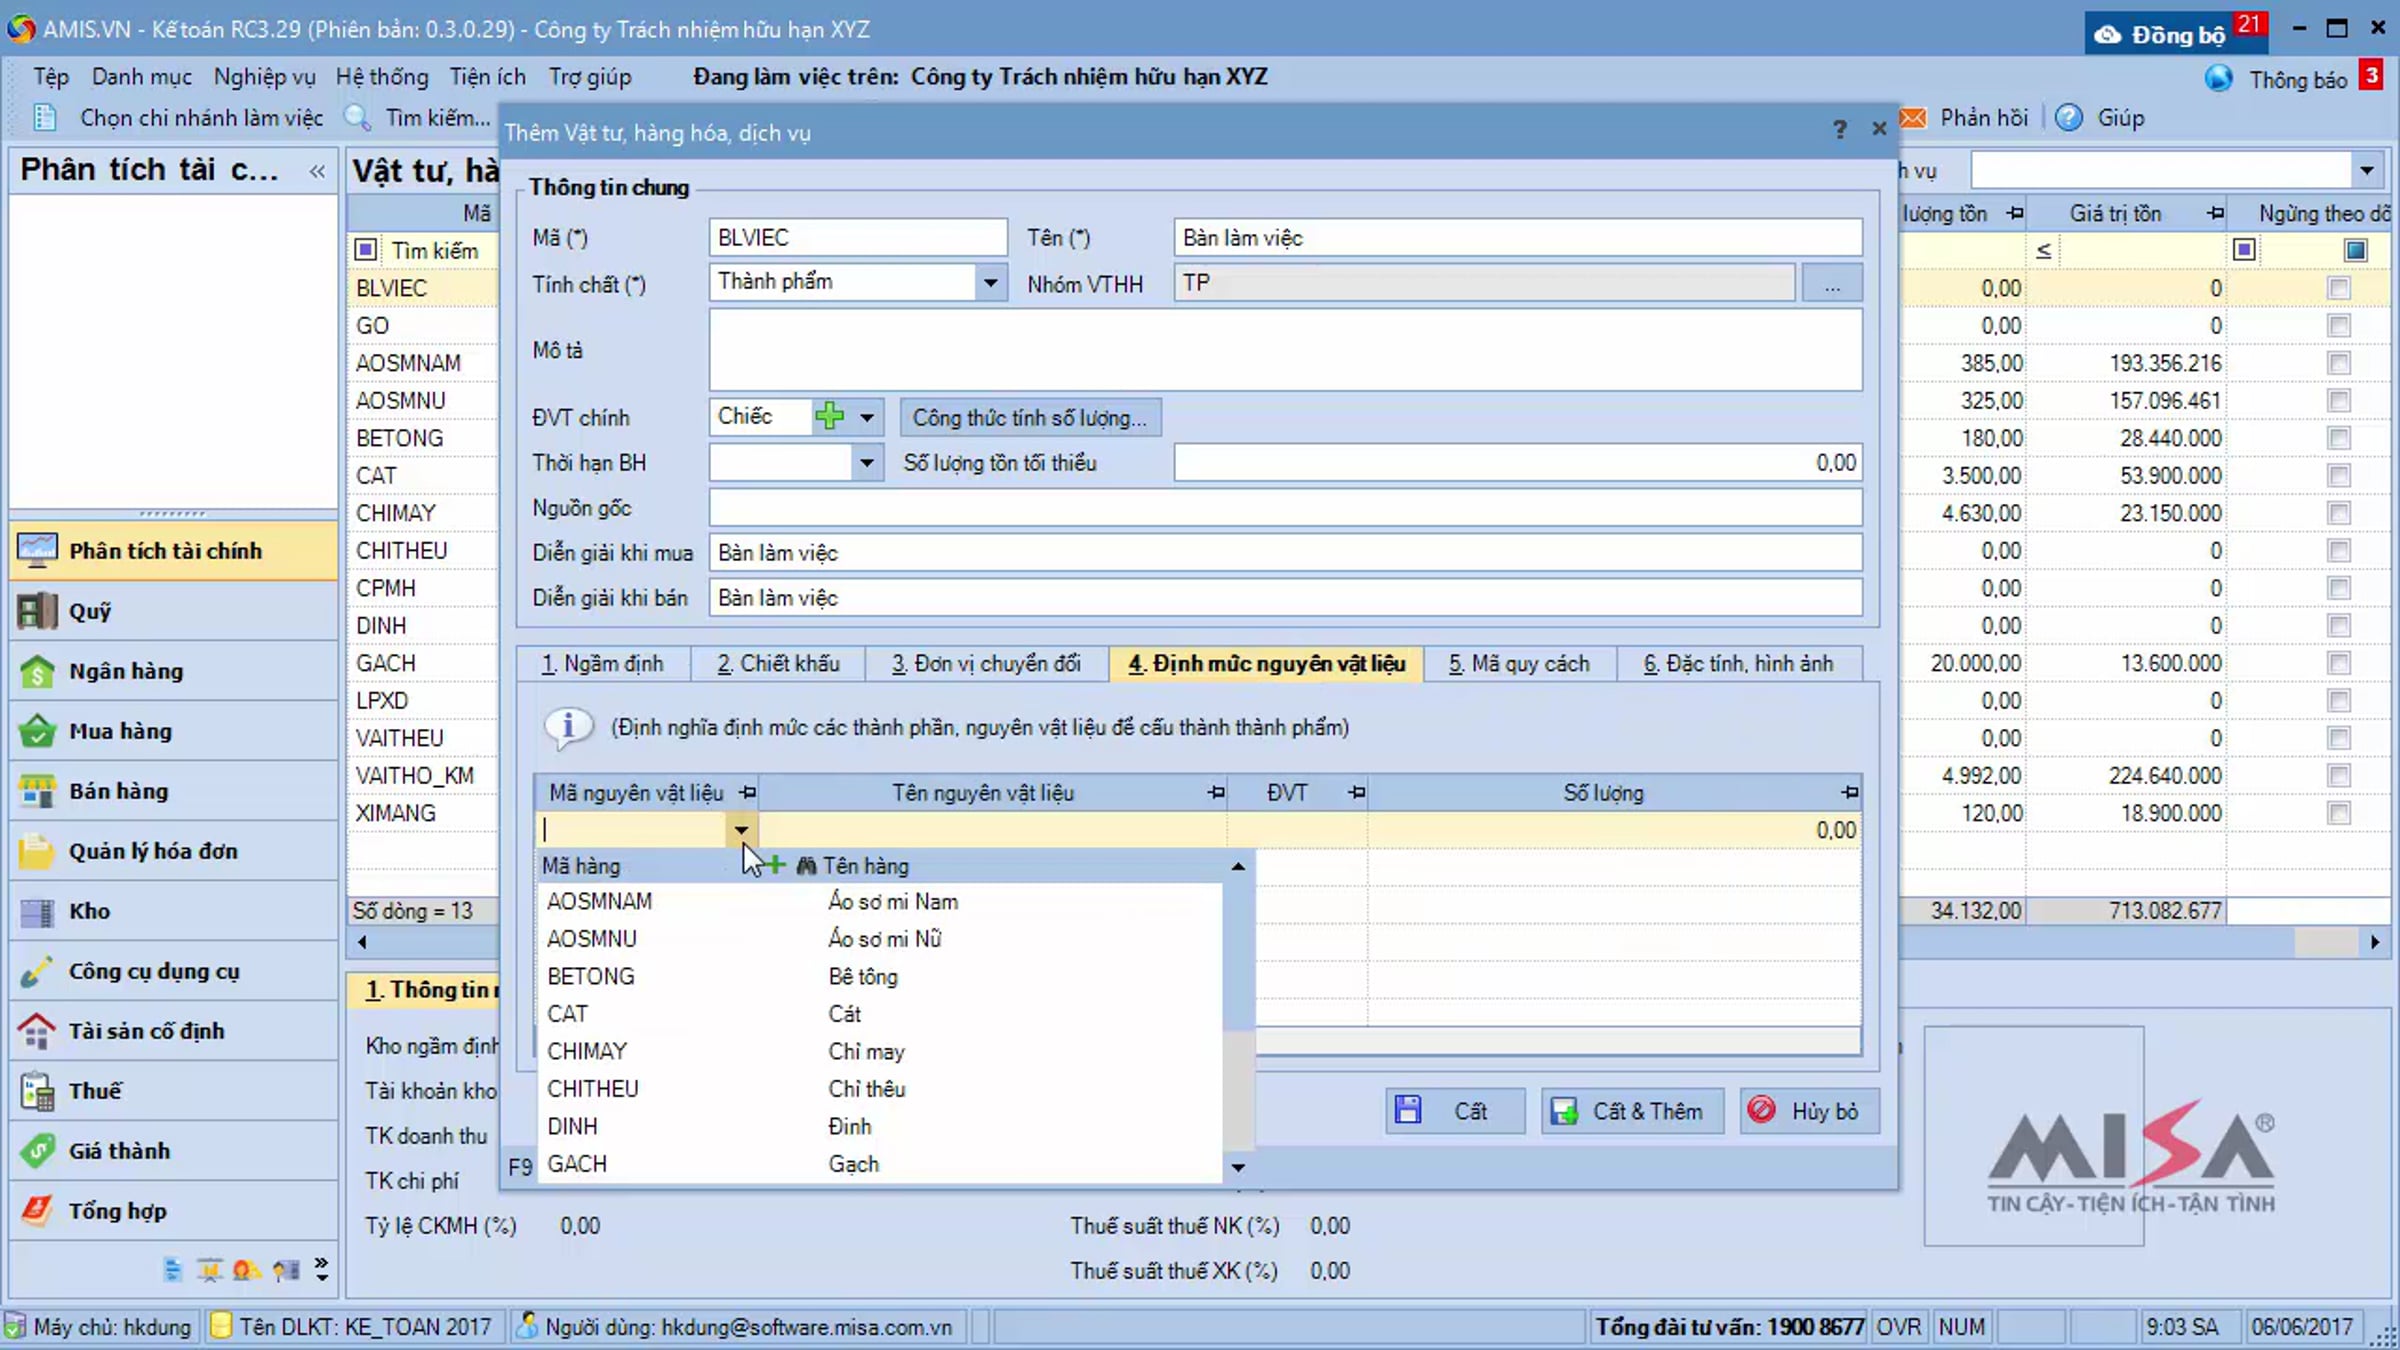Viewport: 2400px width, 1350px height.
Task: Click the dialog help question mark icon
Action: (x=1839, y=129)
